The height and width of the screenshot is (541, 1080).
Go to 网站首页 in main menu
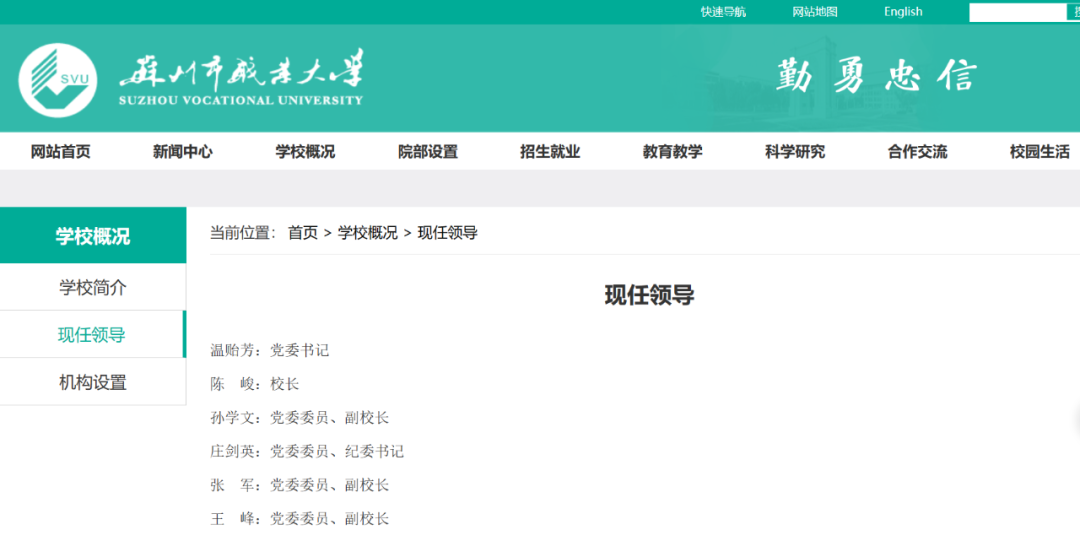tap(61, 152)
